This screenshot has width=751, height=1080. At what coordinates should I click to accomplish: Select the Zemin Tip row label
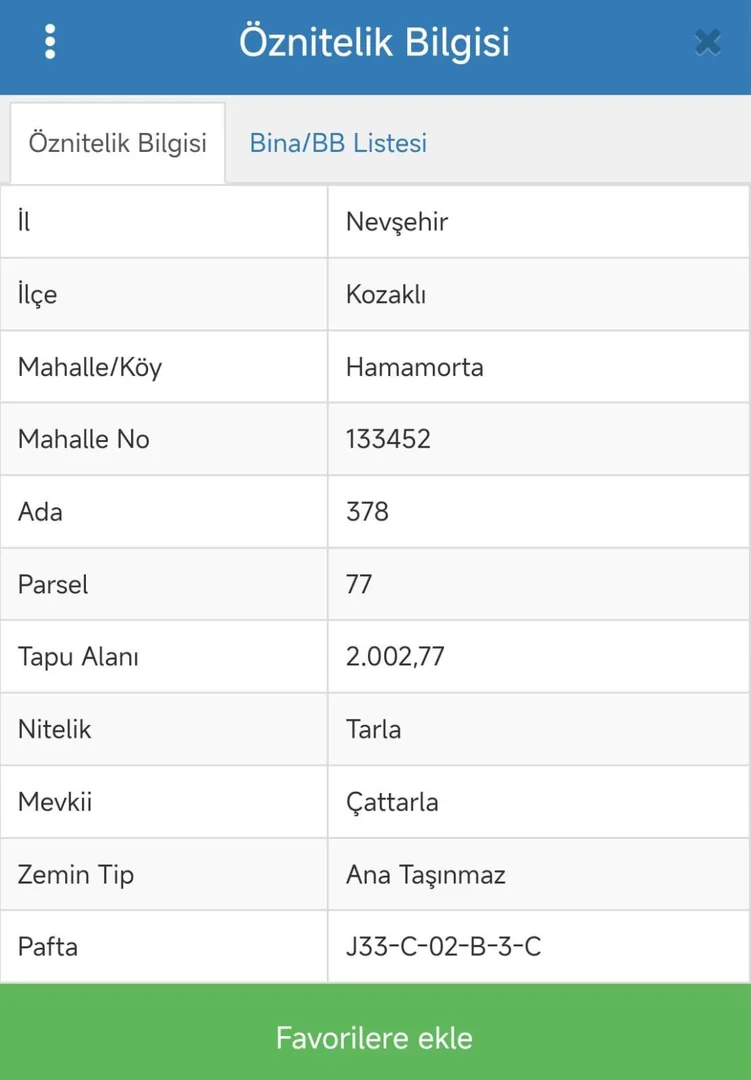click(x=76, y=875)
